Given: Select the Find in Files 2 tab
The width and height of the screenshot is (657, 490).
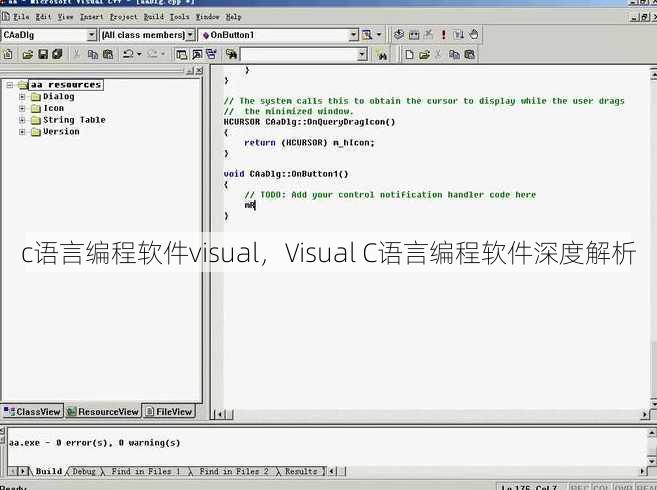Looking at the screenshot, I should [234, 471].
